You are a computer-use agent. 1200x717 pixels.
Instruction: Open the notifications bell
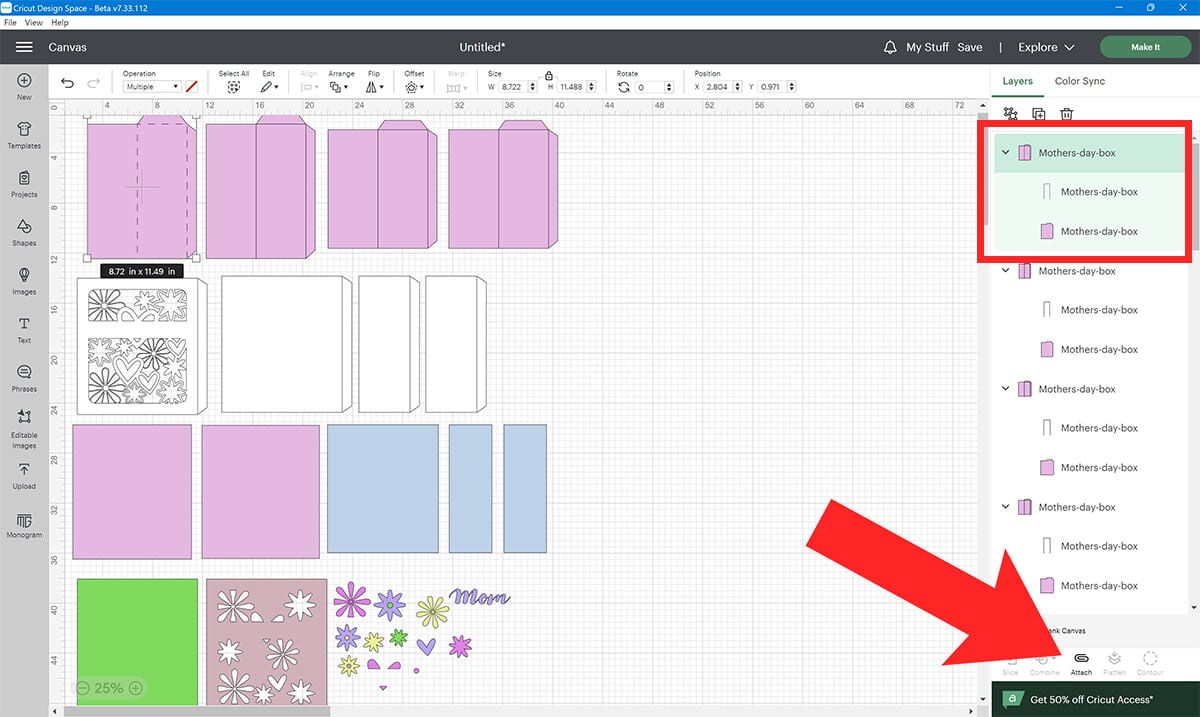point(890,47)
